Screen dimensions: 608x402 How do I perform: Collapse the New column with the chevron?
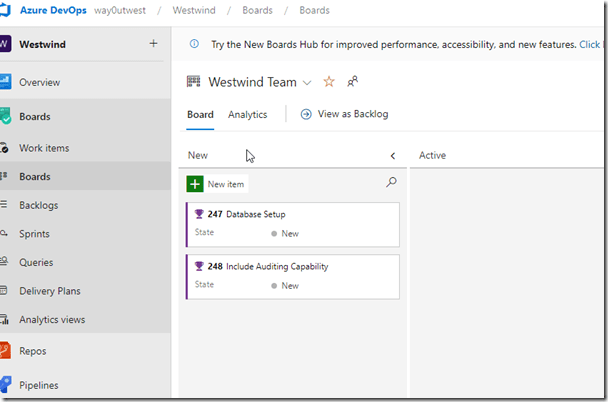tap(392, 156)
